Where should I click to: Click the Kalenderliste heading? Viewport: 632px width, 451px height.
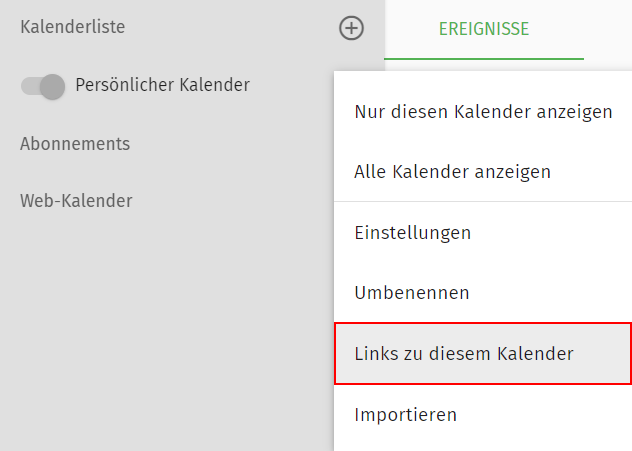(x=72, y=28)
